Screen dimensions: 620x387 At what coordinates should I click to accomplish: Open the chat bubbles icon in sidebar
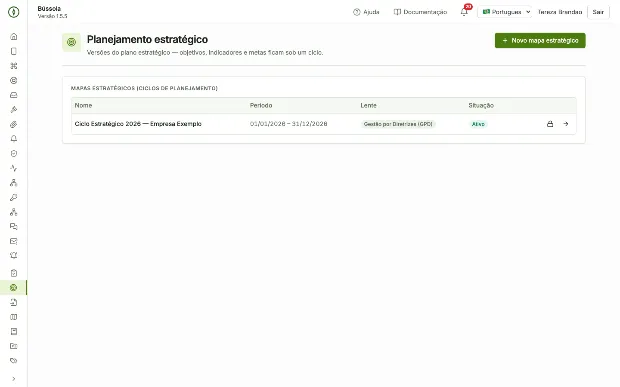[13, 227]
